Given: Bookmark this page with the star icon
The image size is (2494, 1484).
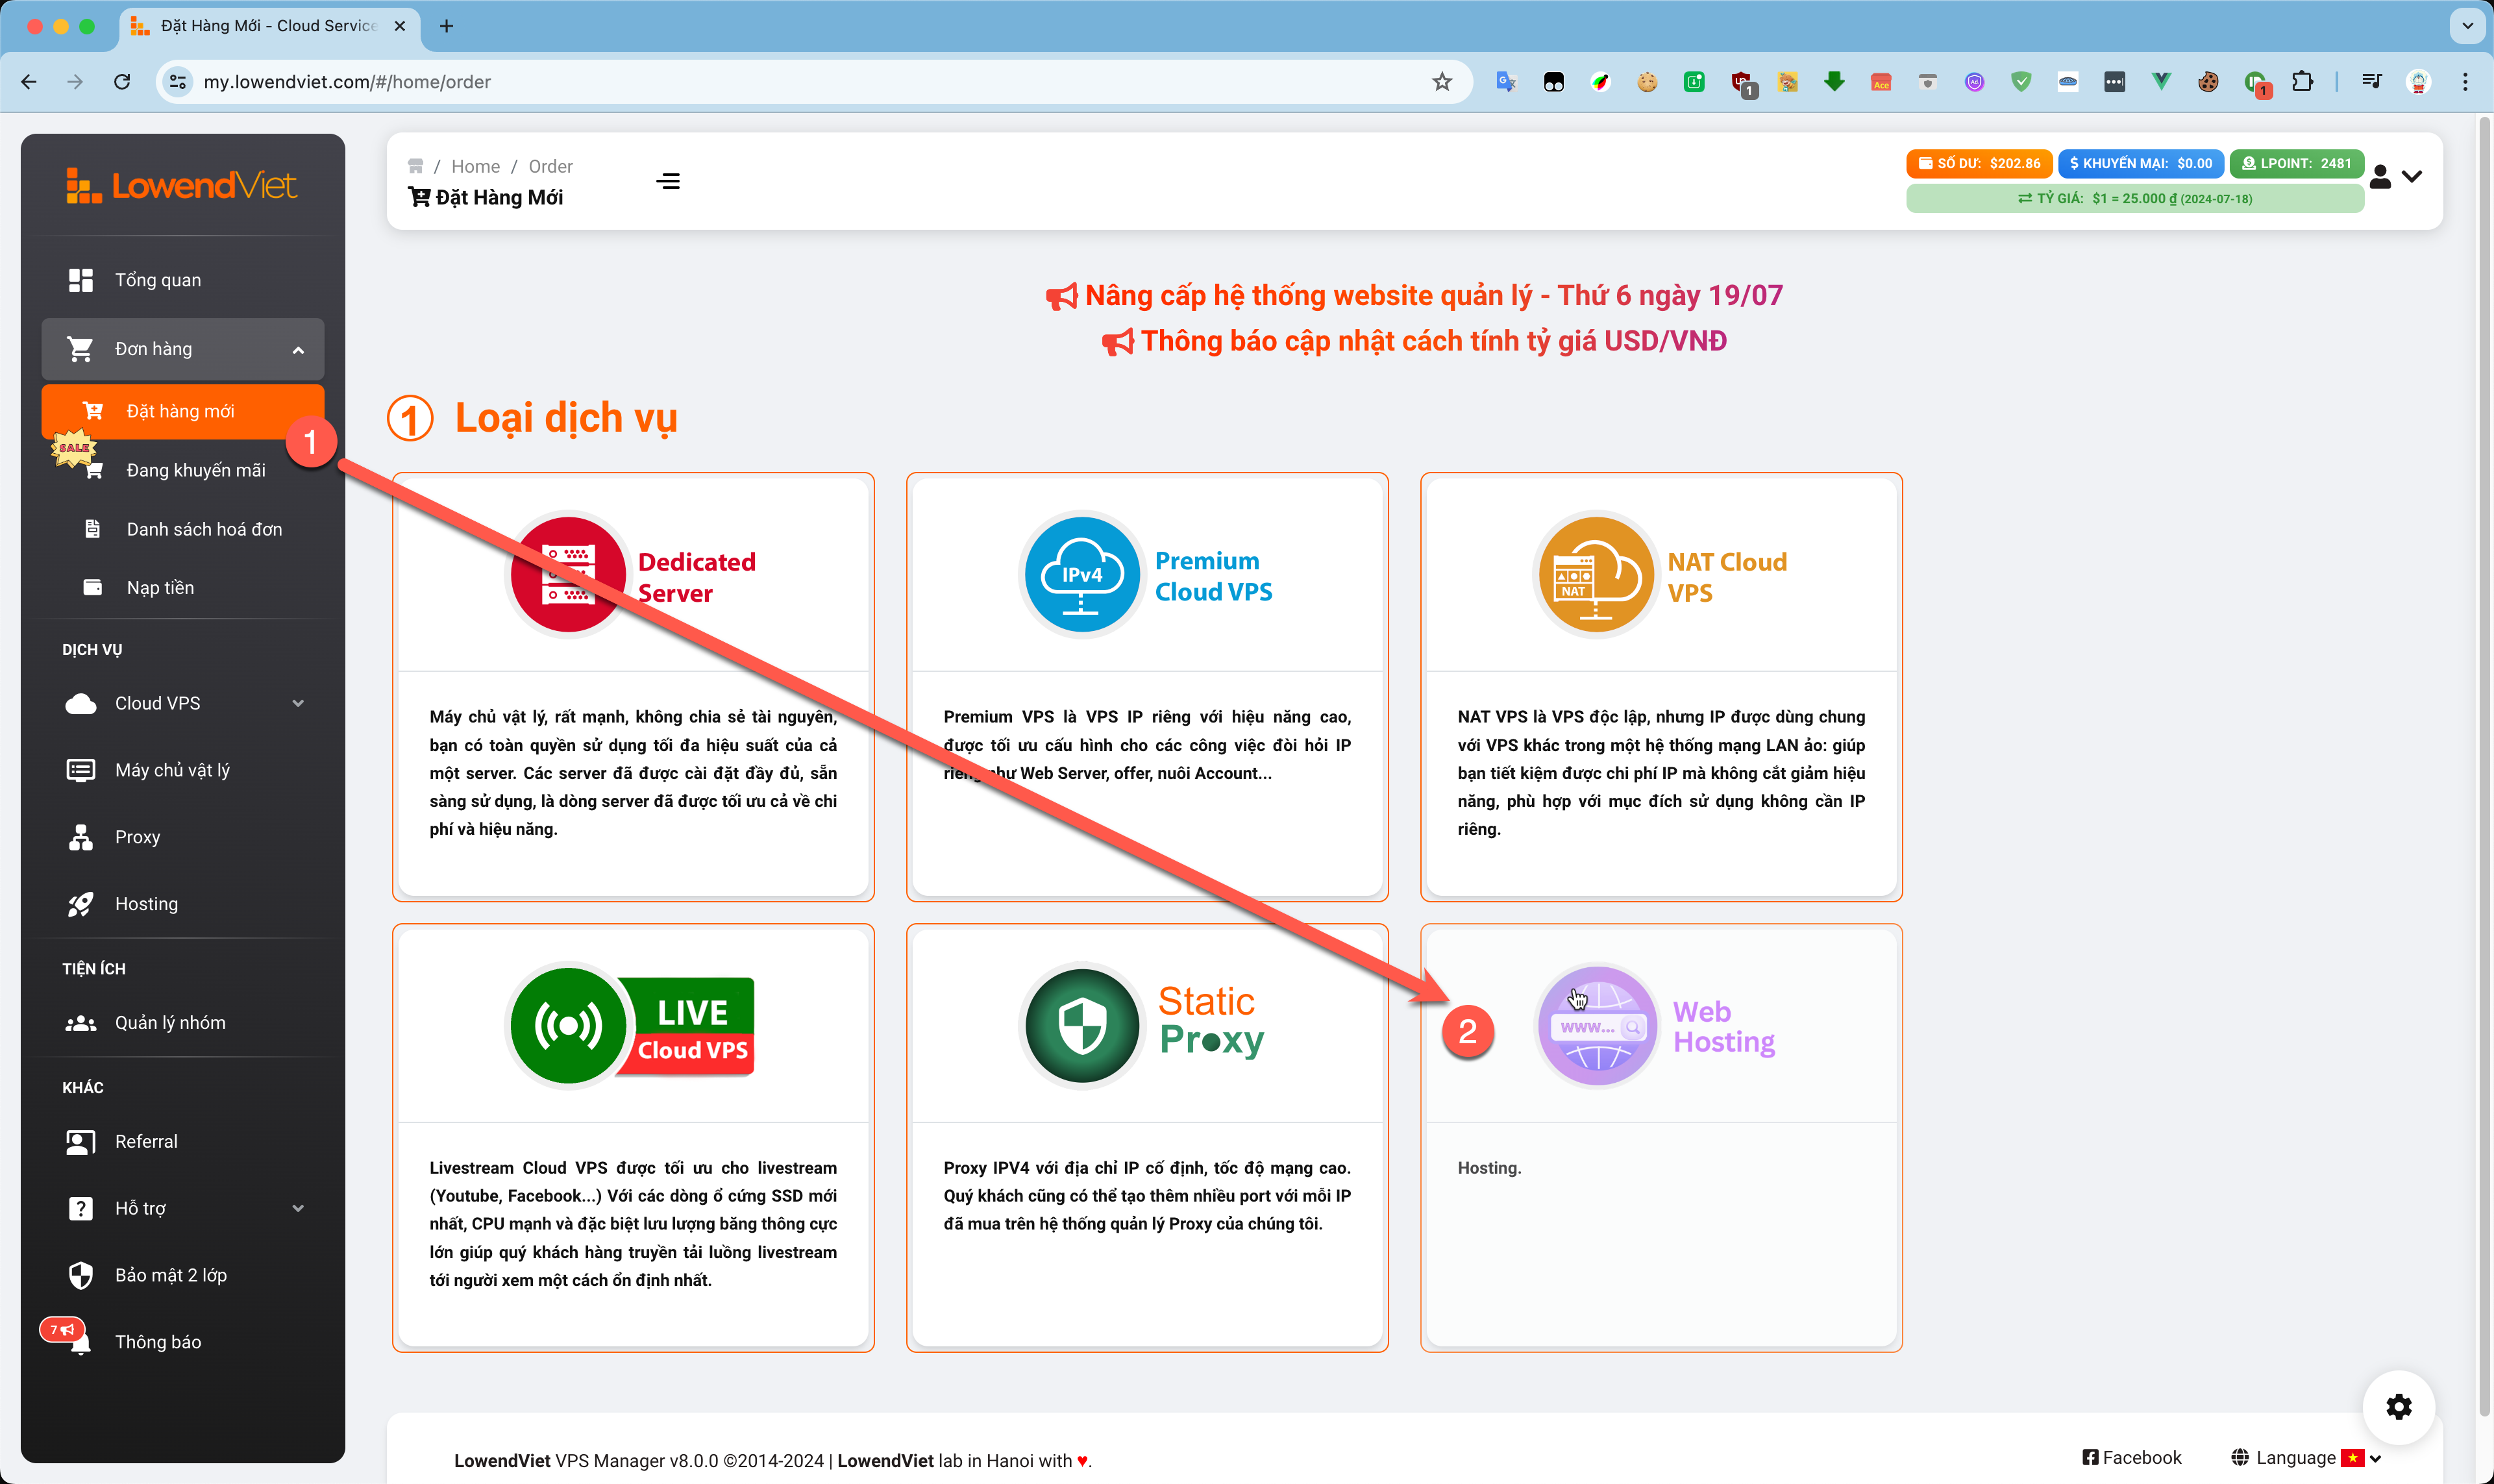Looking at the screenshot, I should pos(1441,82).
